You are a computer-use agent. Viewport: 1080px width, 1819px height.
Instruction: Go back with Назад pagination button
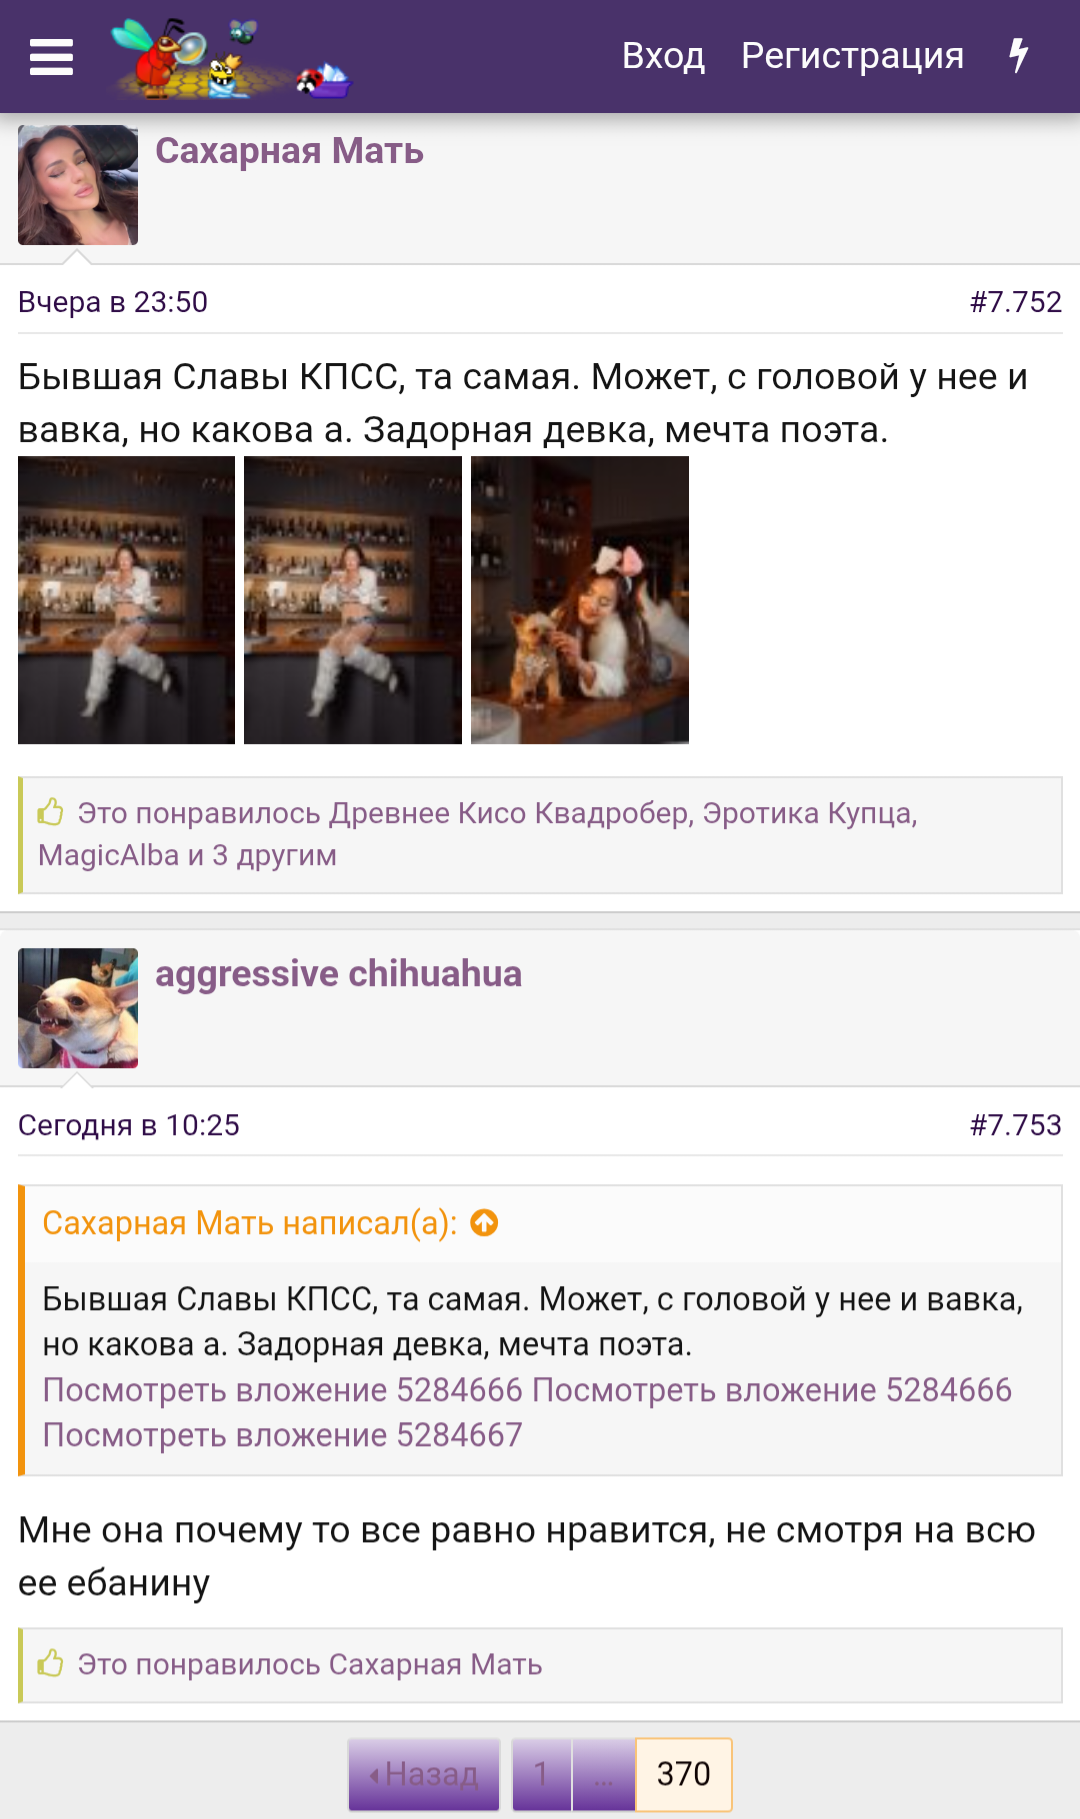coord(424,1774)
